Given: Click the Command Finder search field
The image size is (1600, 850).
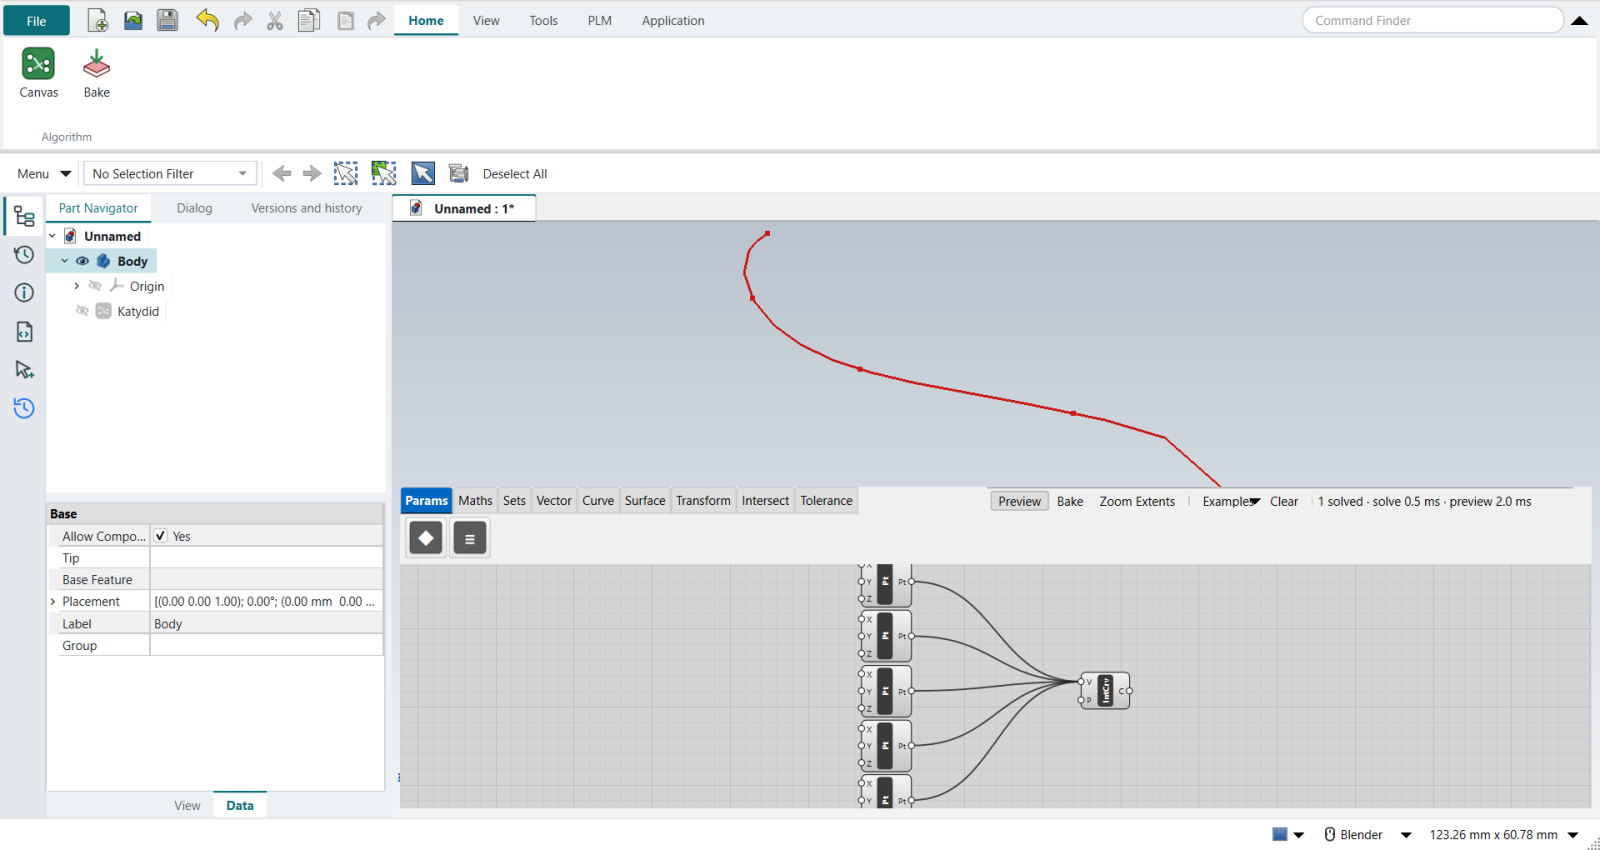Looking at the screenshot, I should coord(1432,20).
